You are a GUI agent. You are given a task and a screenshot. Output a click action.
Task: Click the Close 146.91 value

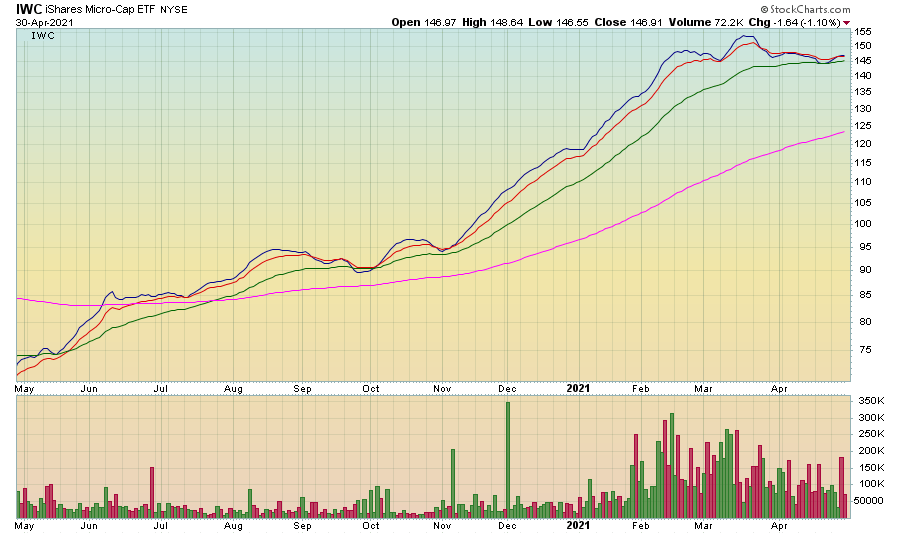[629, 22]
